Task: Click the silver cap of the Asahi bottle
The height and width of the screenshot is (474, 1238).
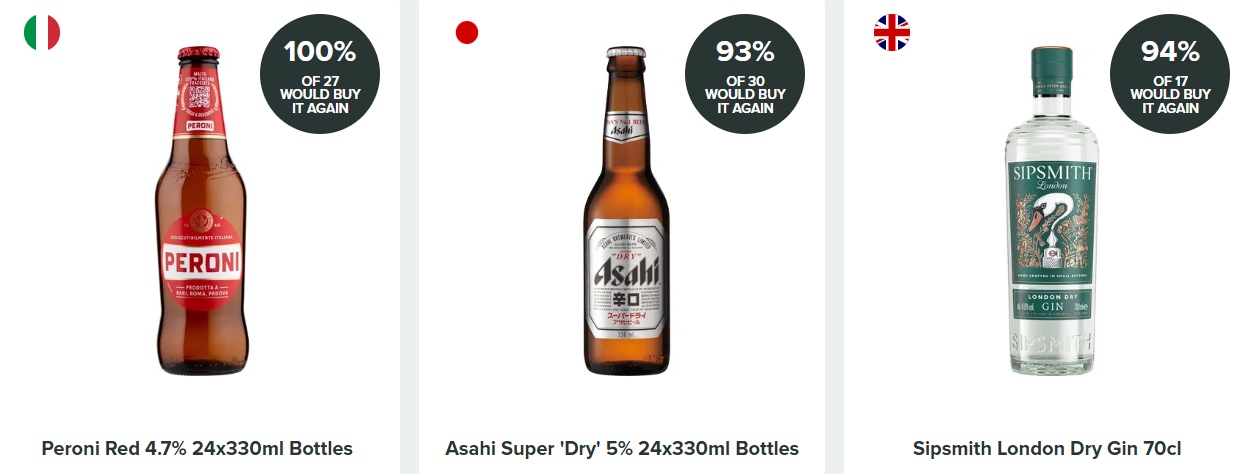Action: [625, 52]
